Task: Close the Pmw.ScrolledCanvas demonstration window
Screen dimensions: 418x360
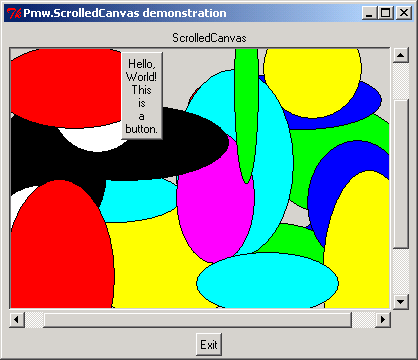Action: coord(404,13)
